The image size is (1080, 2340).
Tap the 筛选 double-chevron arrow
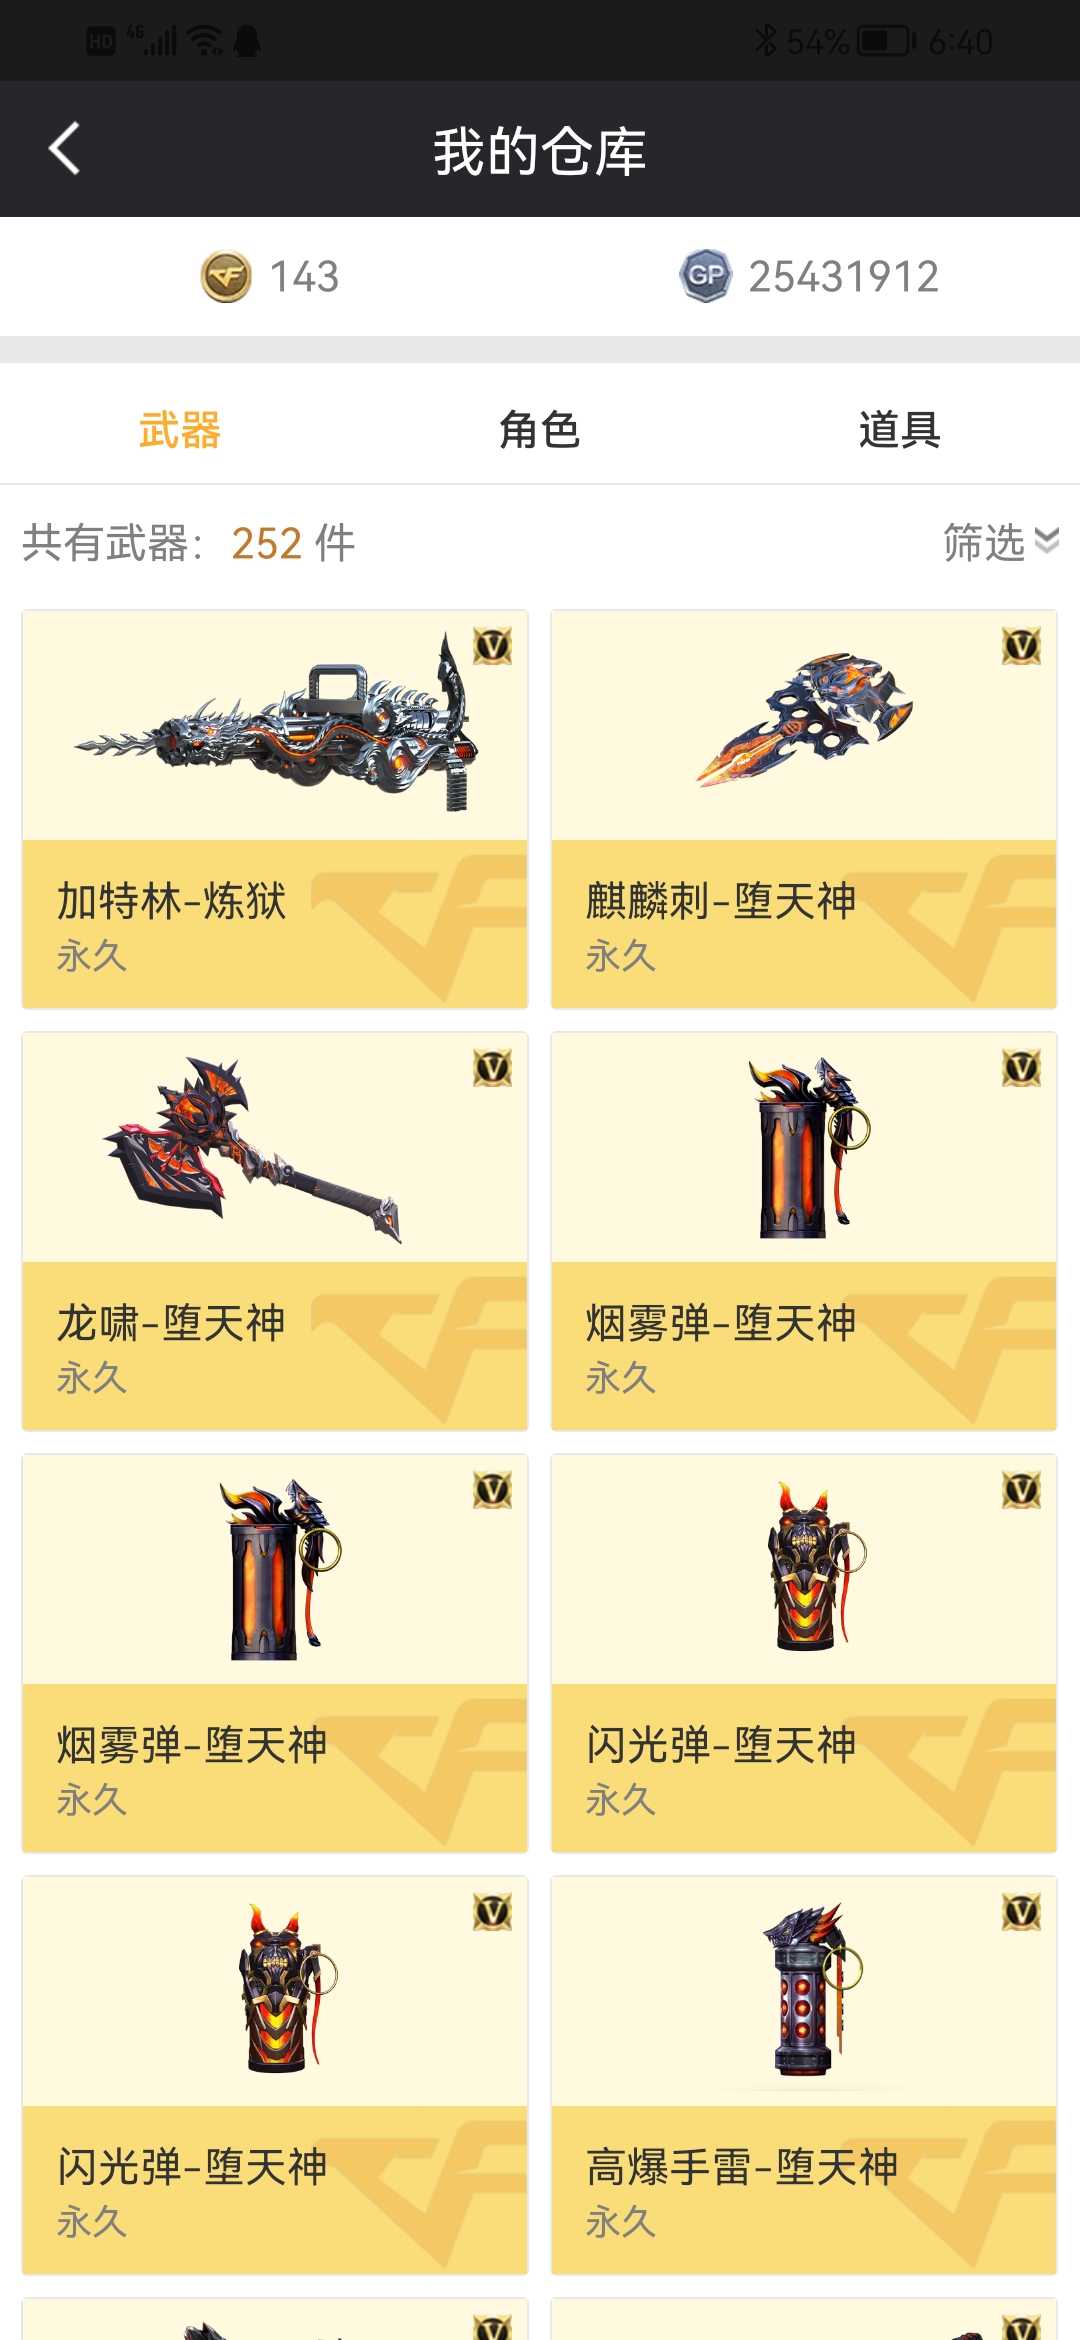point(1047,541)
